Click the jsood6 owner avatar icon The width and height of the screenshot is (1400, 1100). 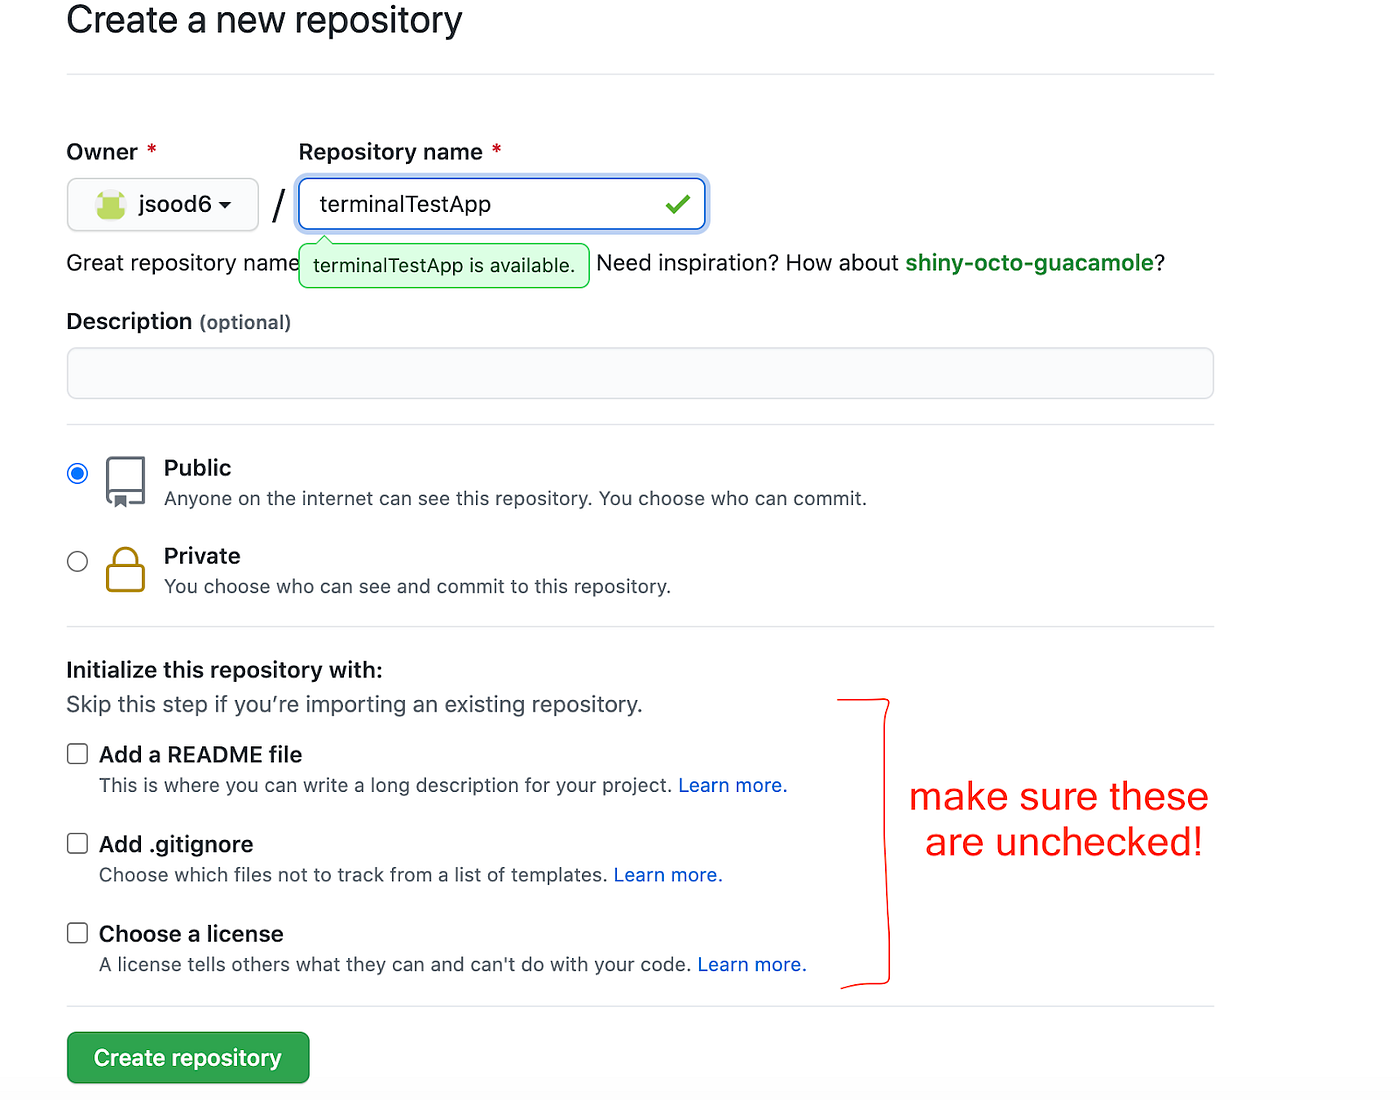pyautogui.click(x=113, y=204)
